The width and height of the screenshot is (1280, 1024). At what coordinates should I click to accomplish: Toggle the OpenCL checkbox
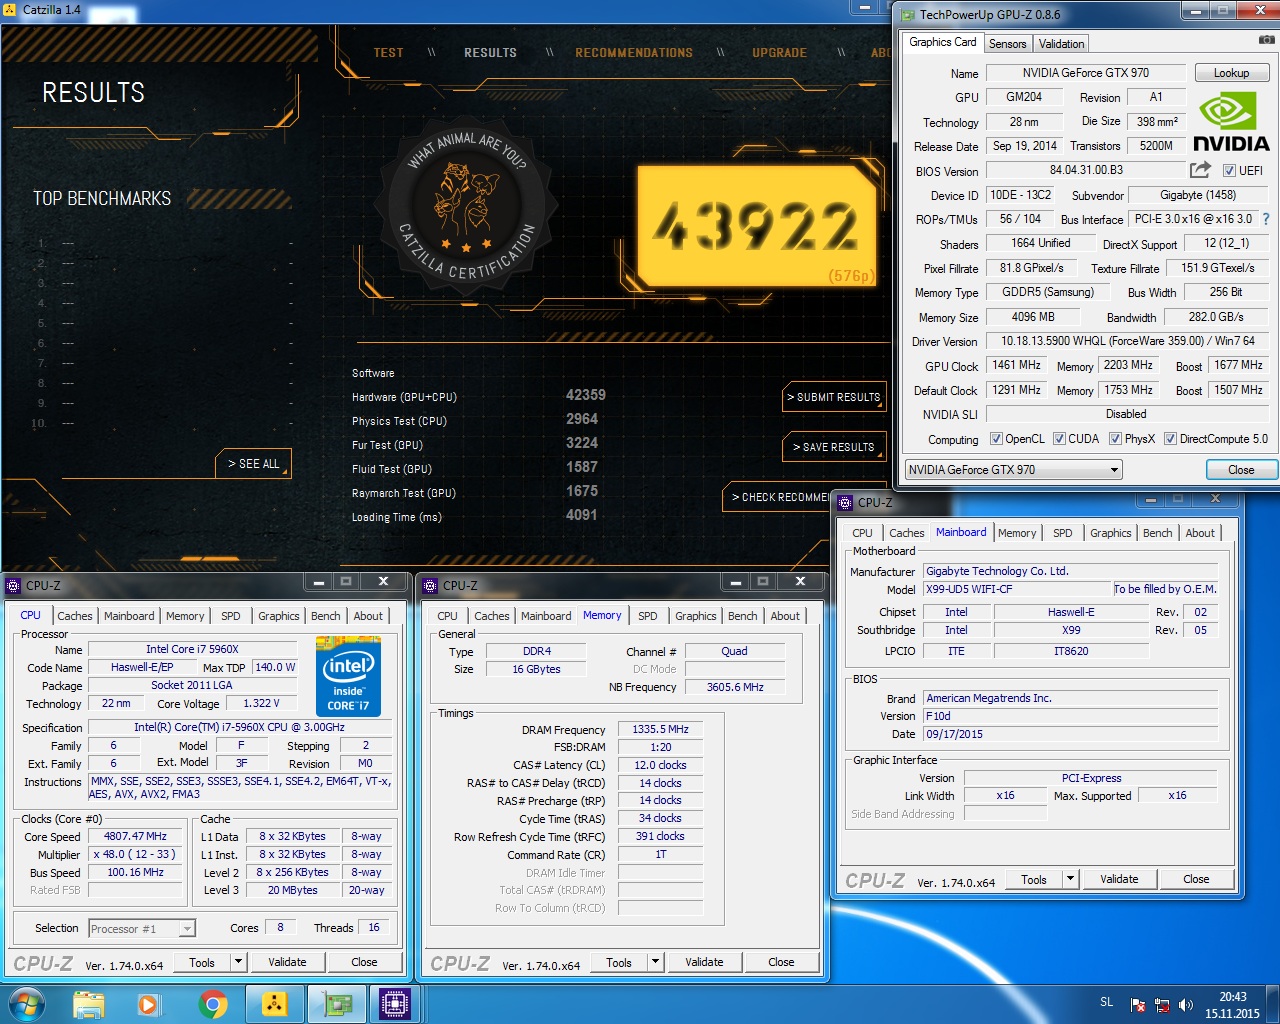[996, 439]
